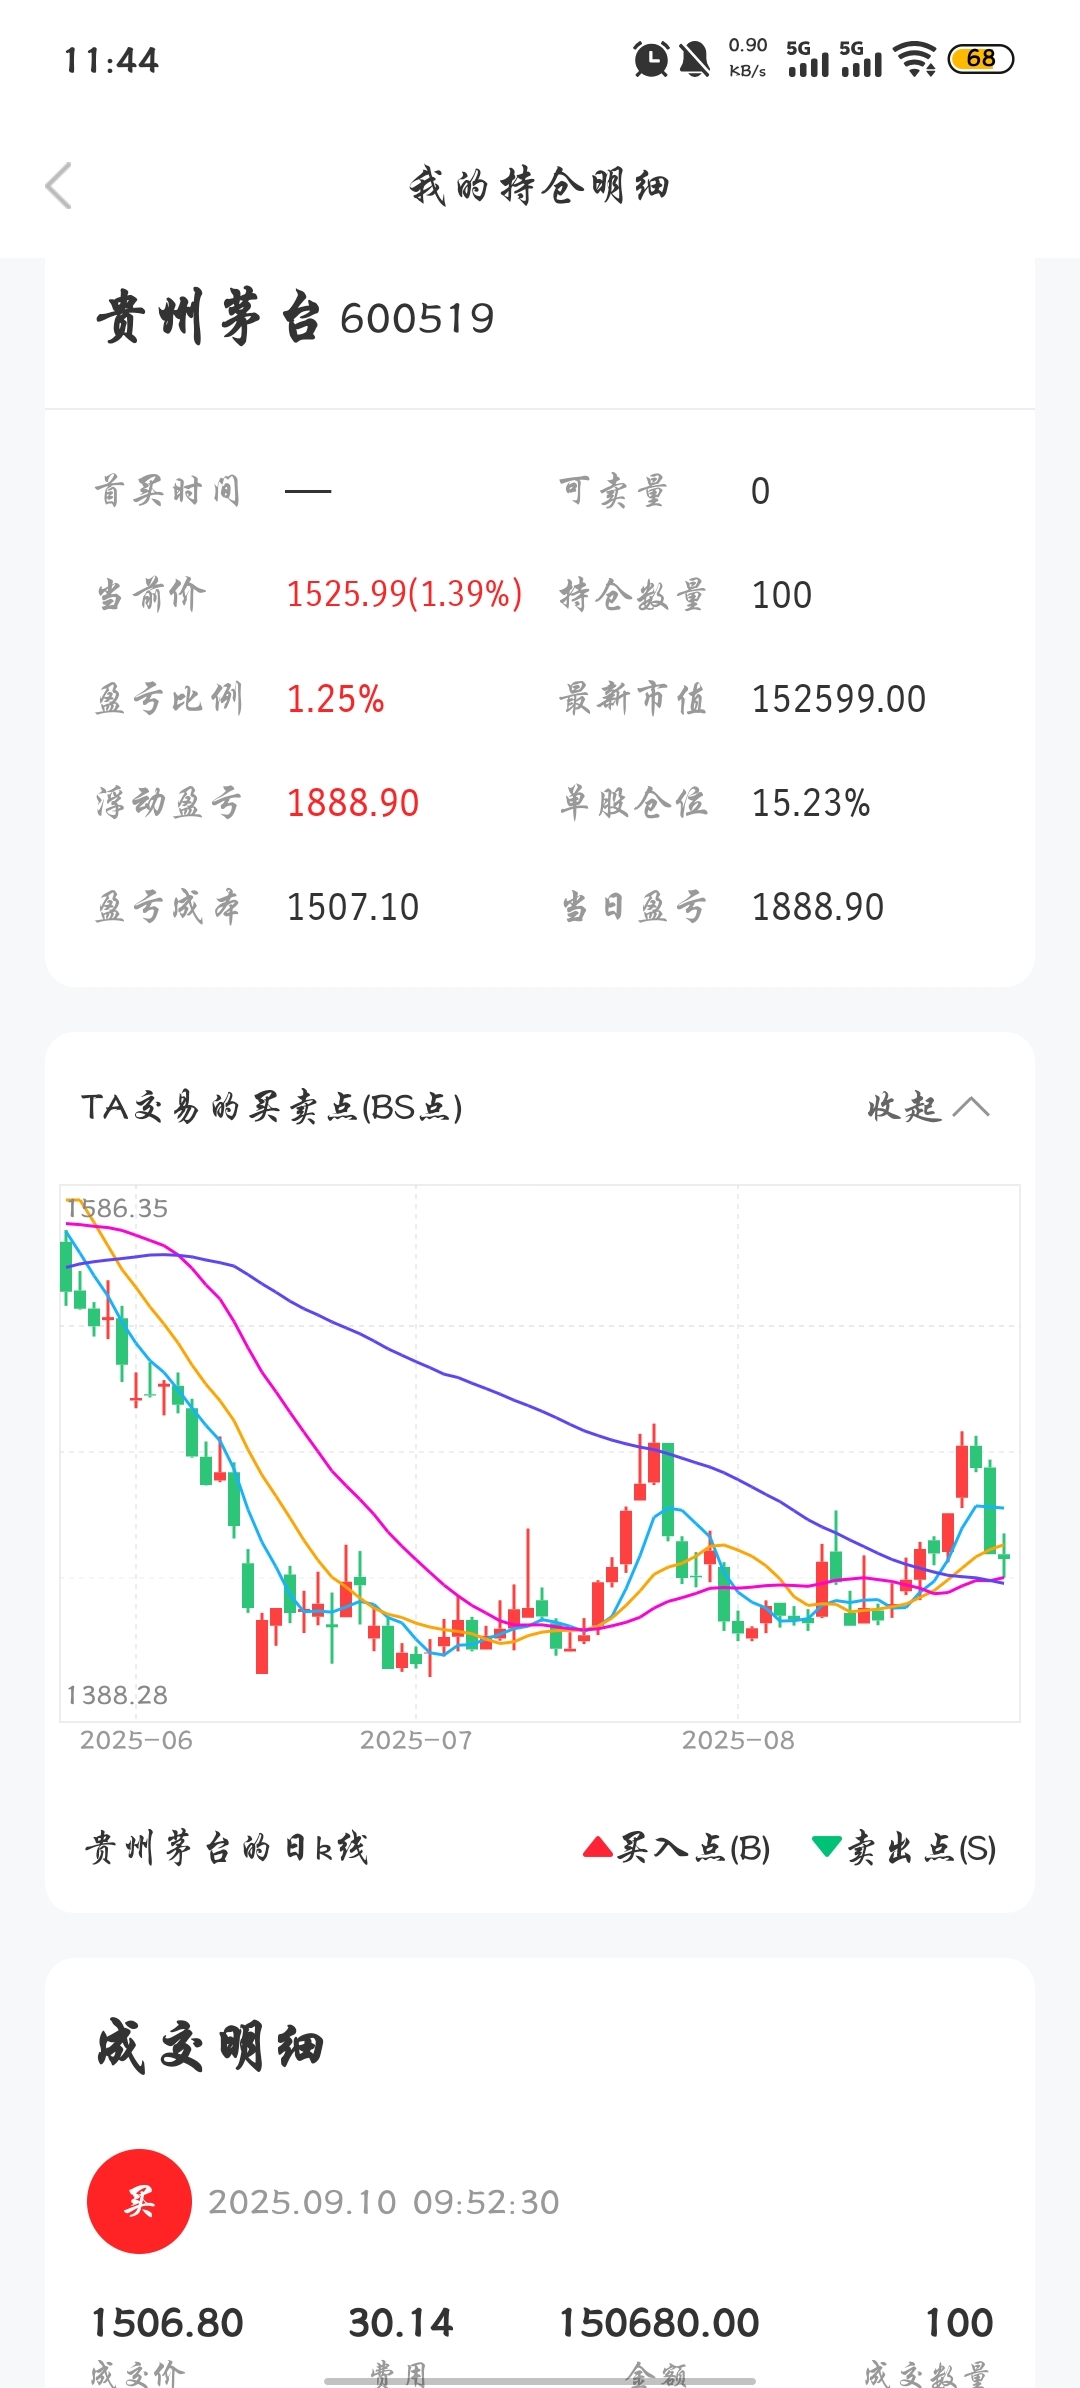Tap the TA交易的买卖点(BS点) header
The width and height of the screenshot is (1080, 2388).
tap(272, 1107)
